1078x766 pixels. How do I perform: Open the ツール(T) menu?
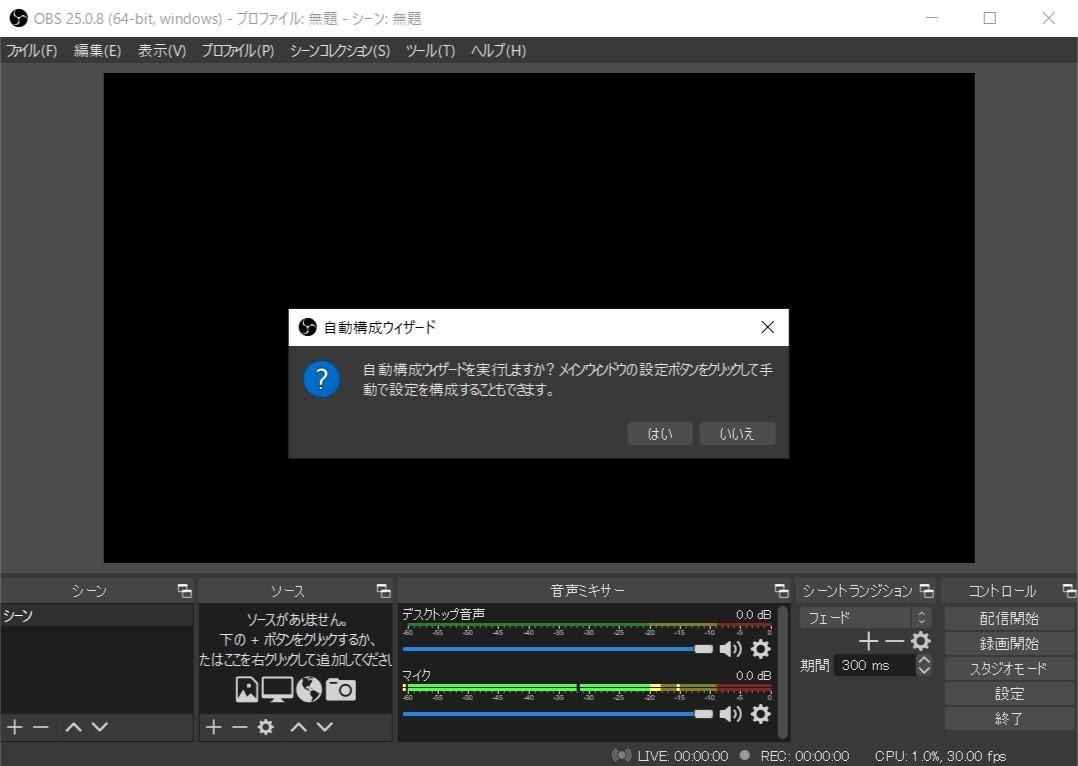point(430,50)
